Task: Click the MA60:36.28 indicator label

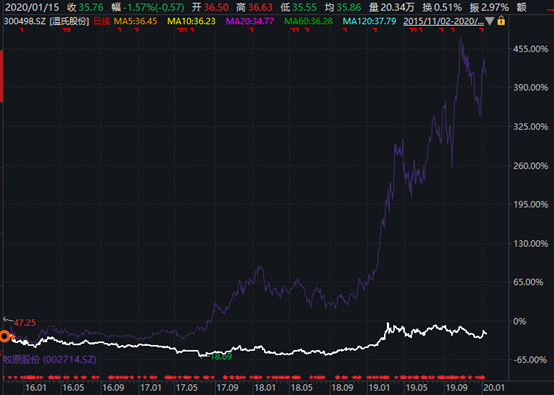Action: tap(308, 21)
